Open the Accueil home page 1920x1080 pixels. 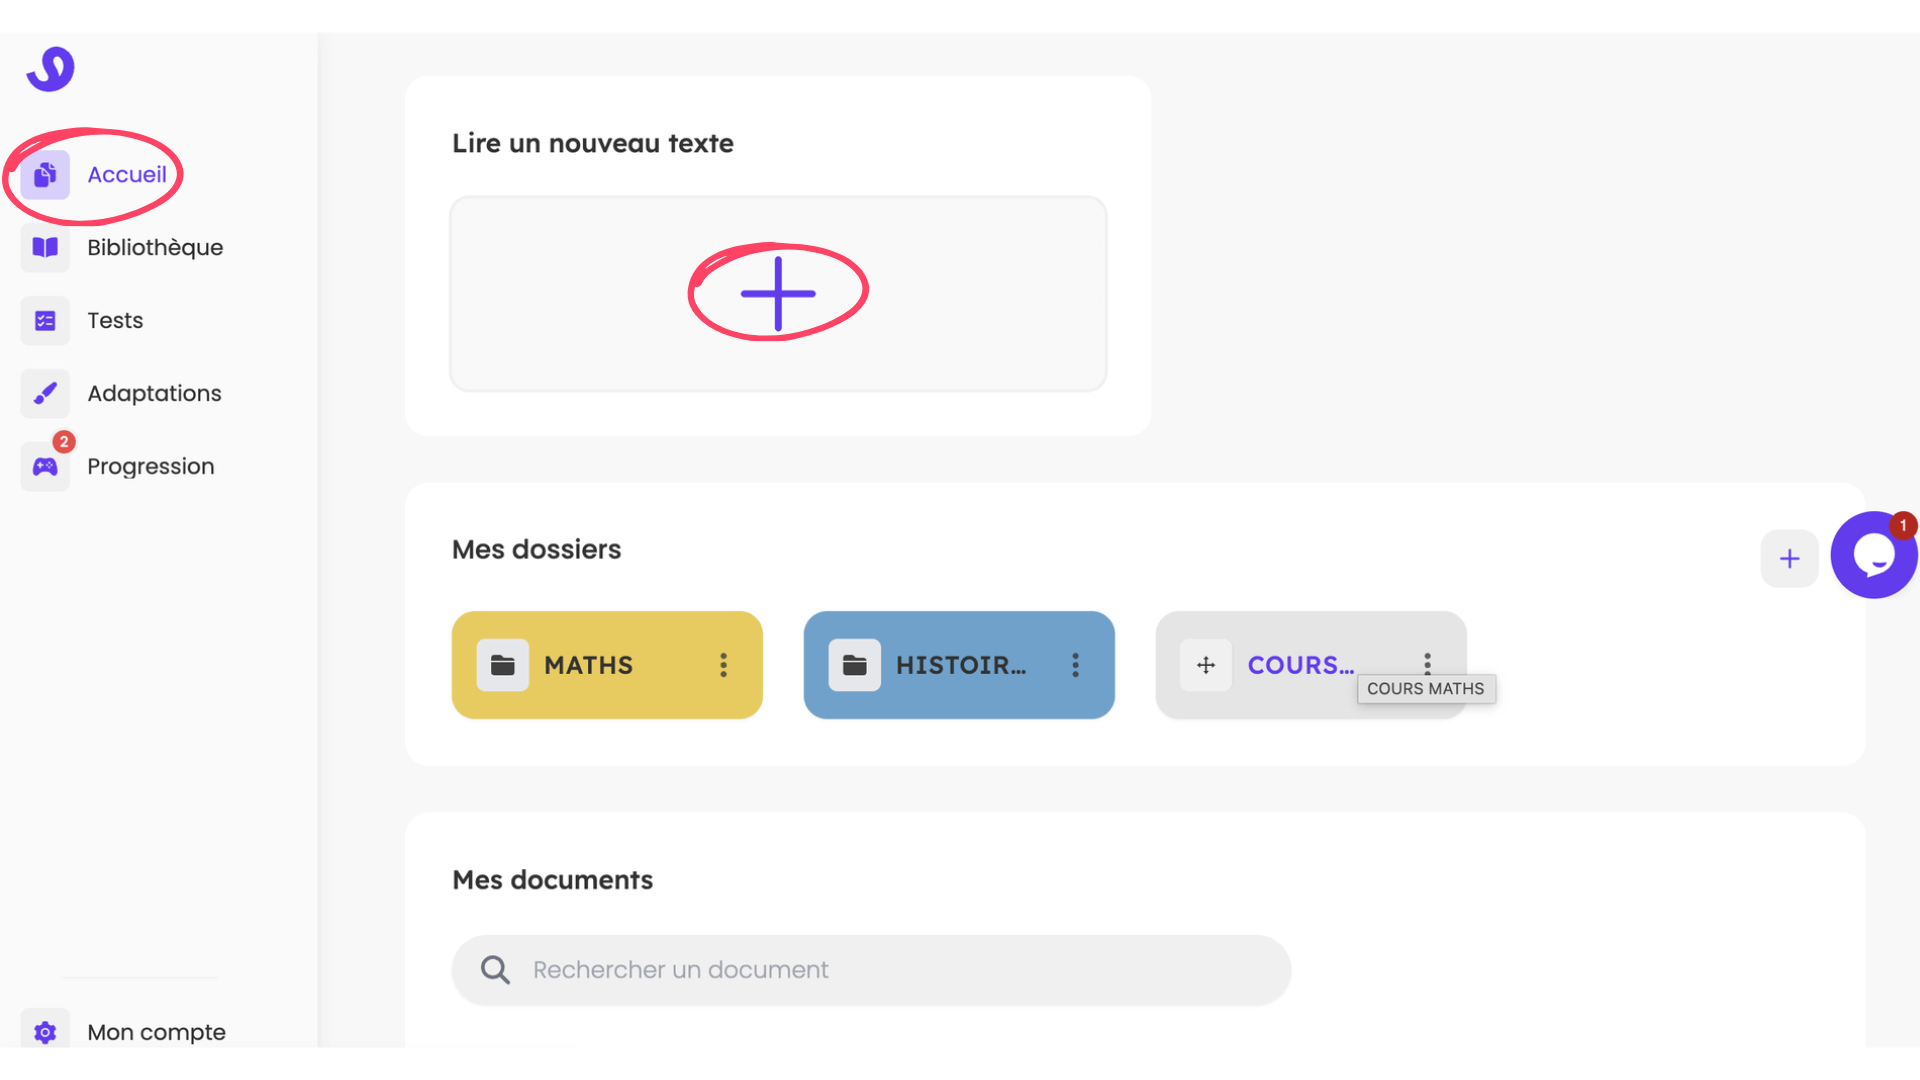point(126,175)
